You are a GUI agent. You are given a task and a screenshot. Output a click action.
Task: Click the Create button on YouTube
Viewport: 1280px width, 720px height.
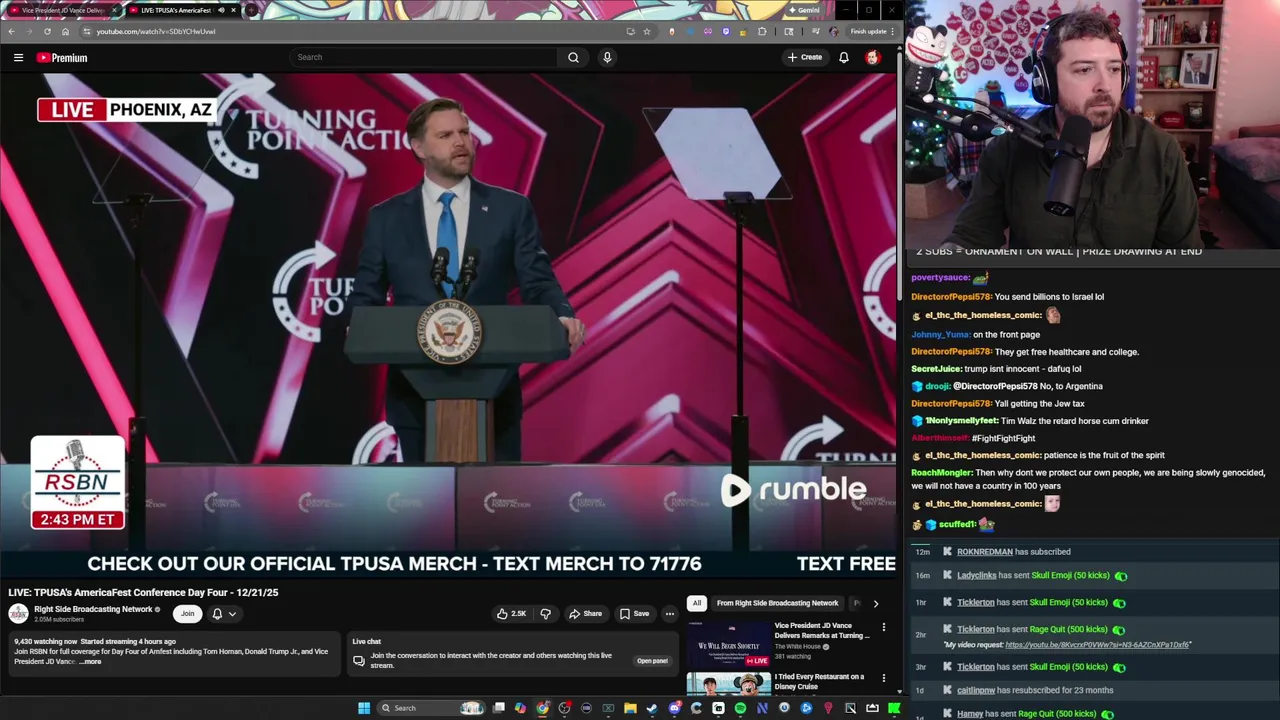click(x=804, y=58)
